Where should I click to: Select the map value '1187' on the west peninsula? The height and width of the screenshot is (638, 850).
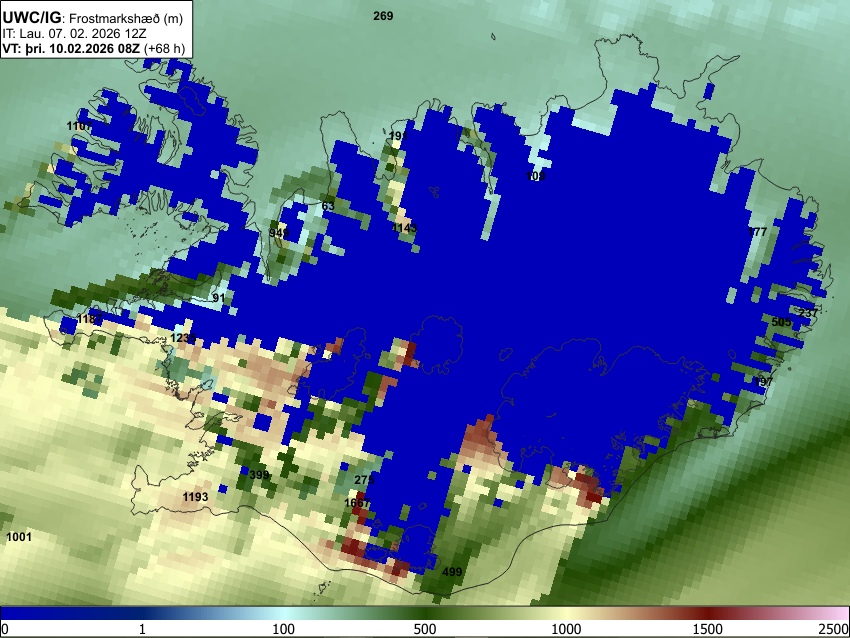tap(90, 319)
